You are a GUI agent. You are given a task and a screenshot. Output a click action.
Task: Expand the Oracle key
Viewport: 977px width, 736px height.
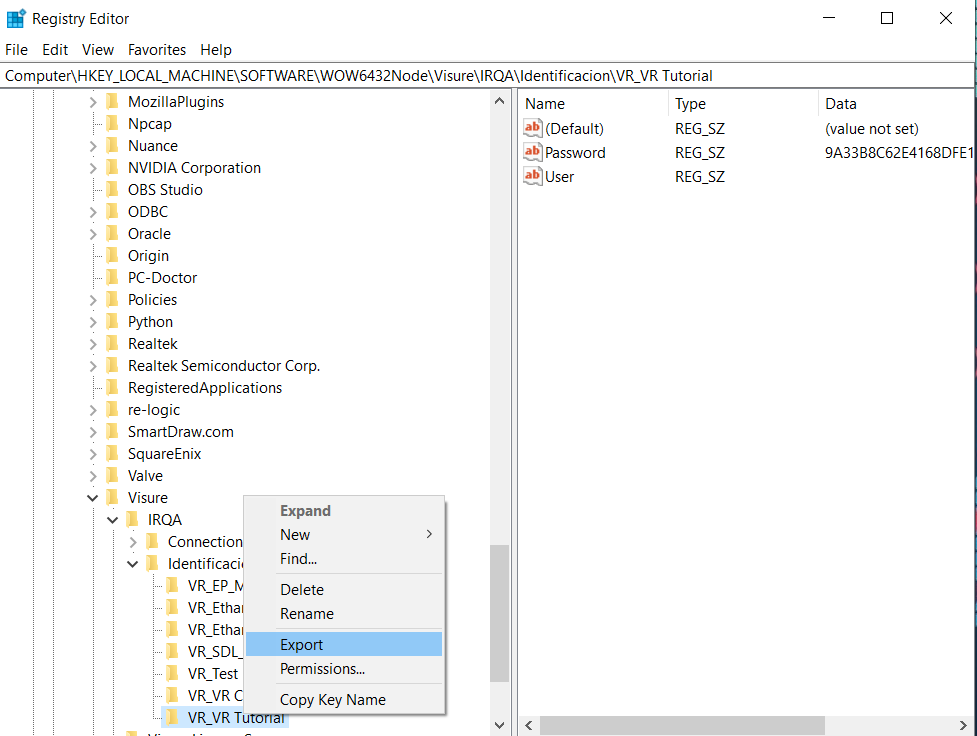point(93,234)
